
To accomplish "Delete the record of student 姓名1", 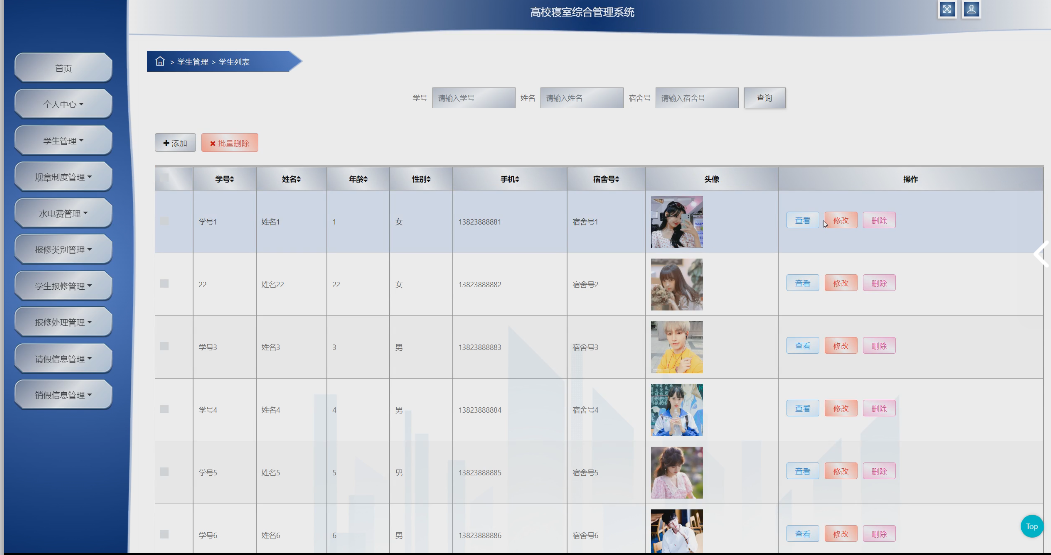I will pos(879,221).
